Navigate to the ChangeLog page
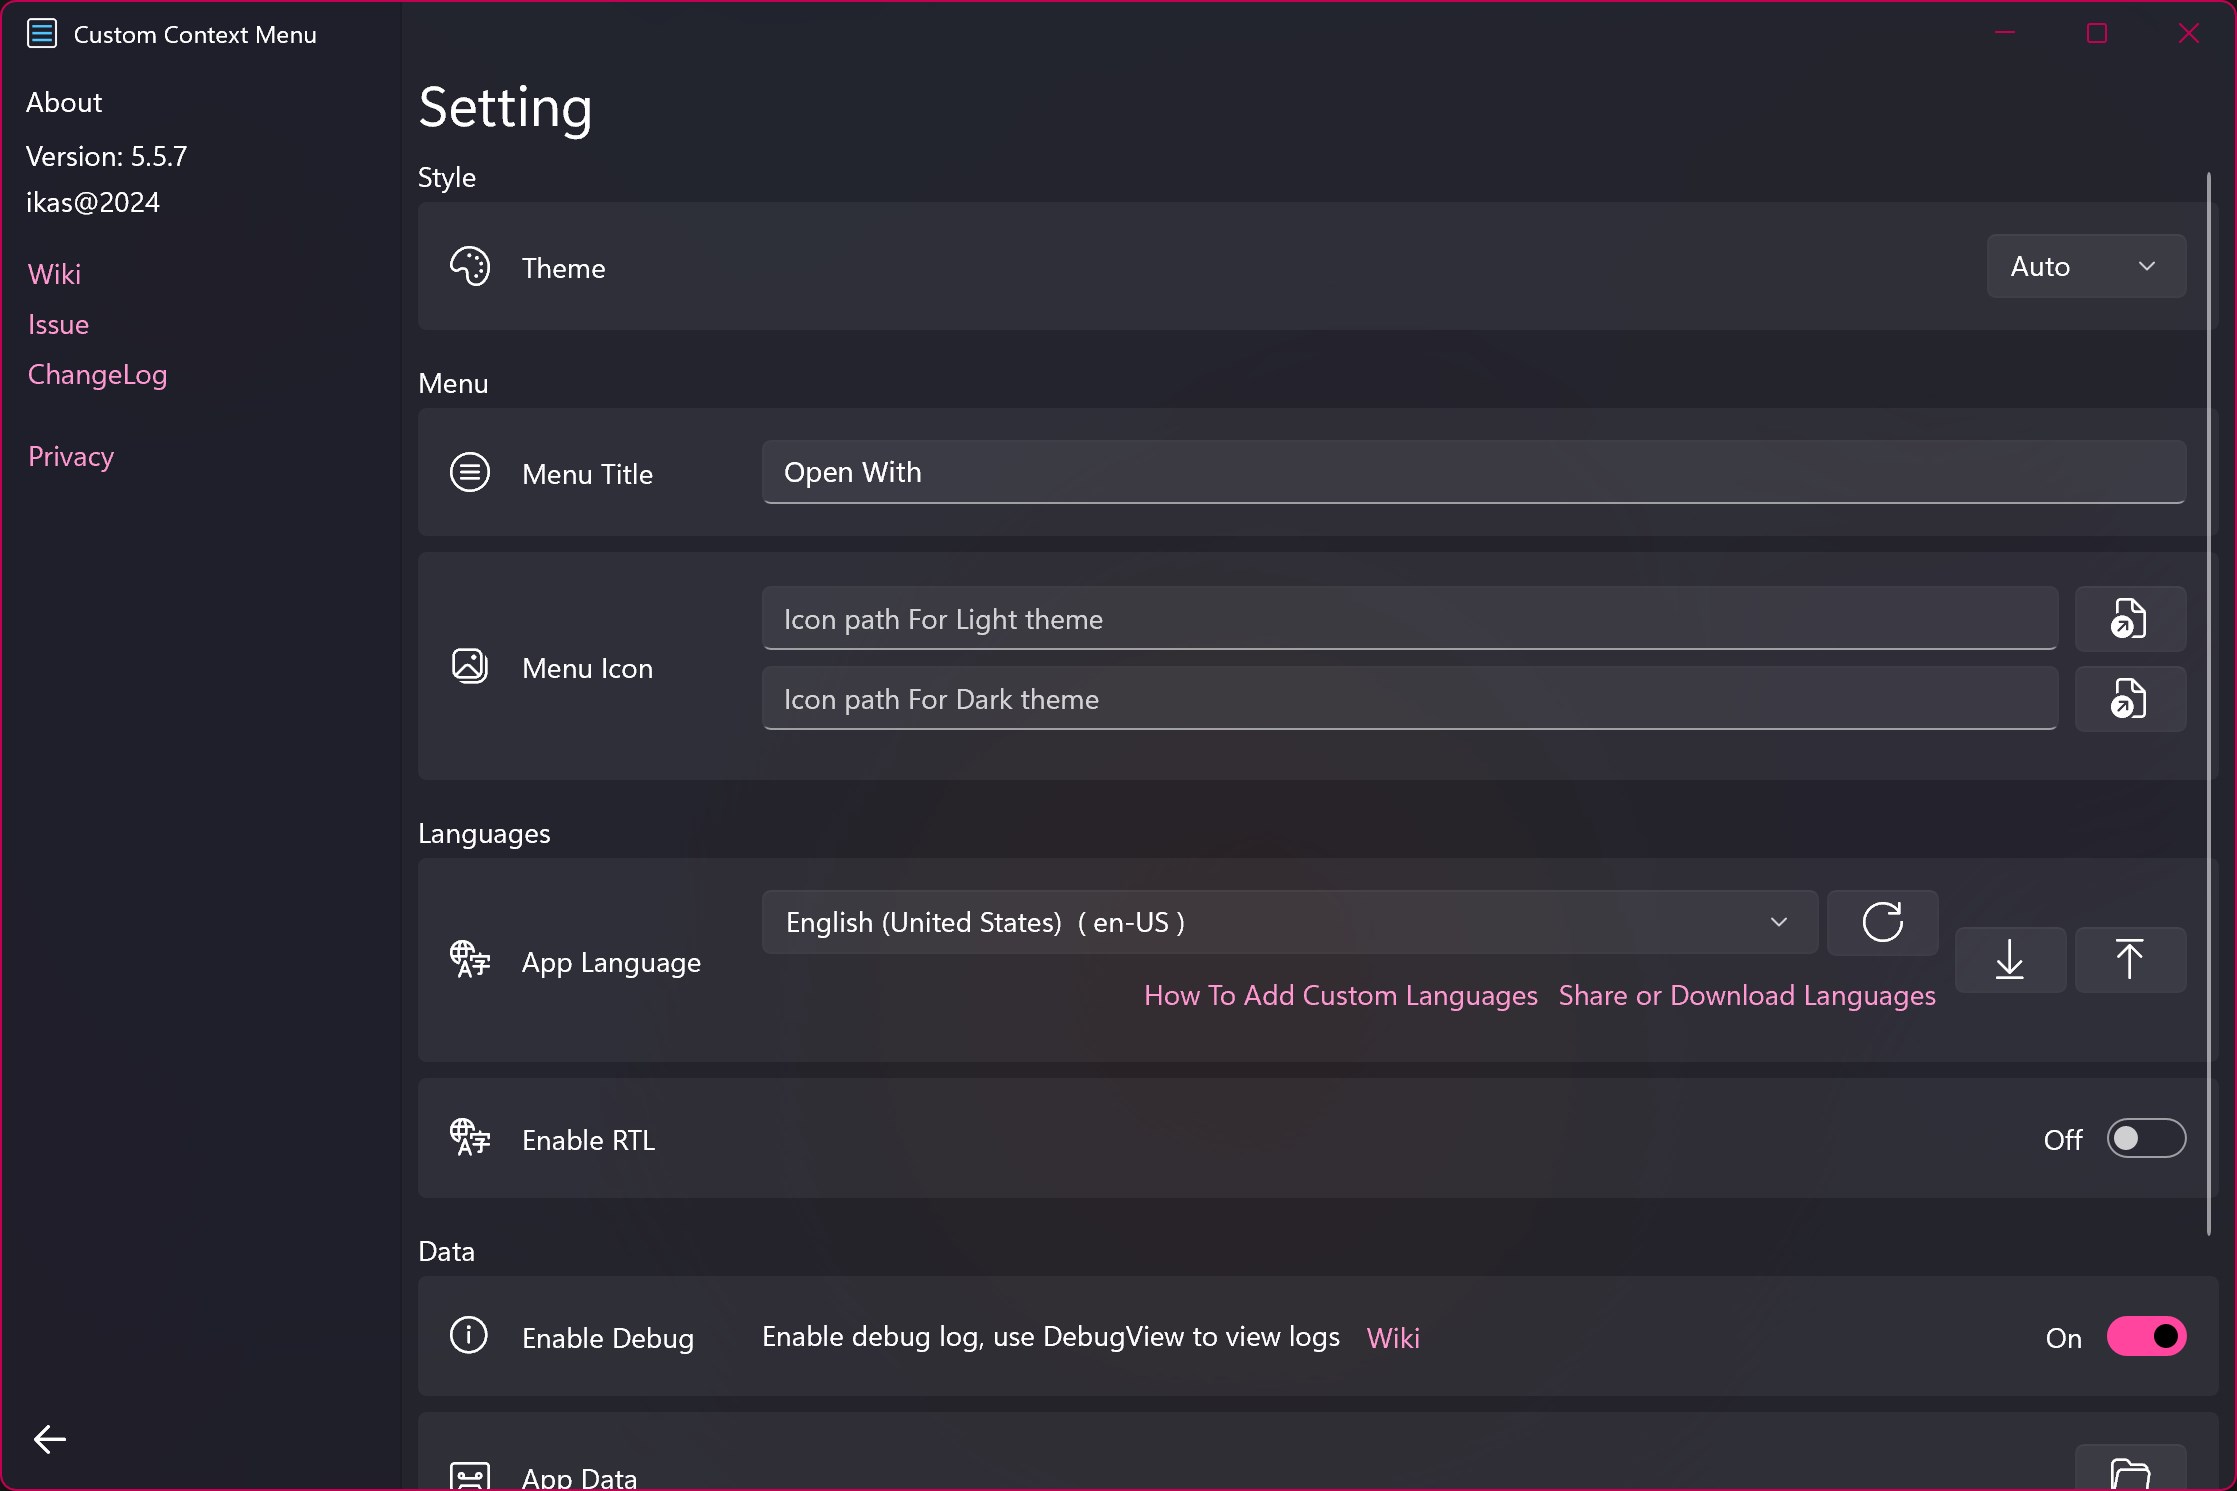The width and height of the screenshot is (2237, 1491). [x=96, y=374]
